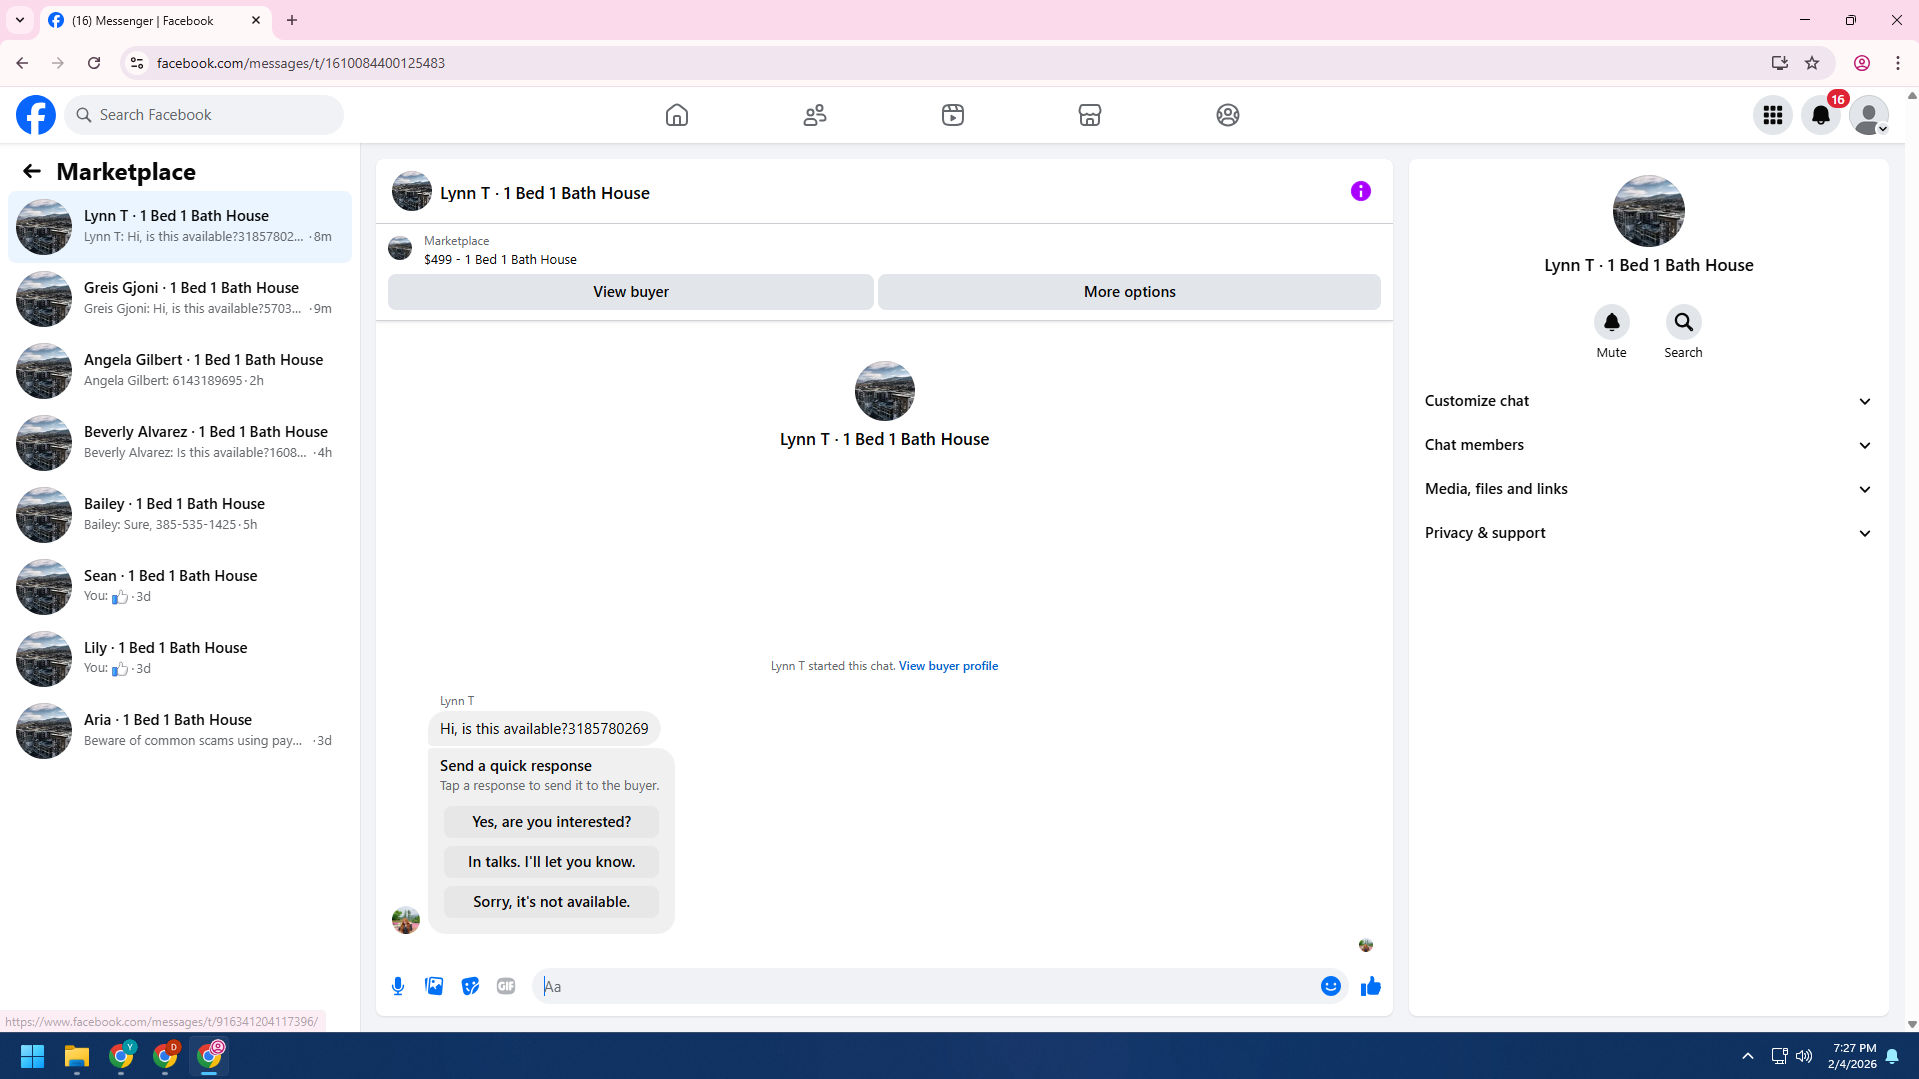This screenshot has height=1079, width=1919.
Task: Reload the page
Action: click(x=94, y=63)
